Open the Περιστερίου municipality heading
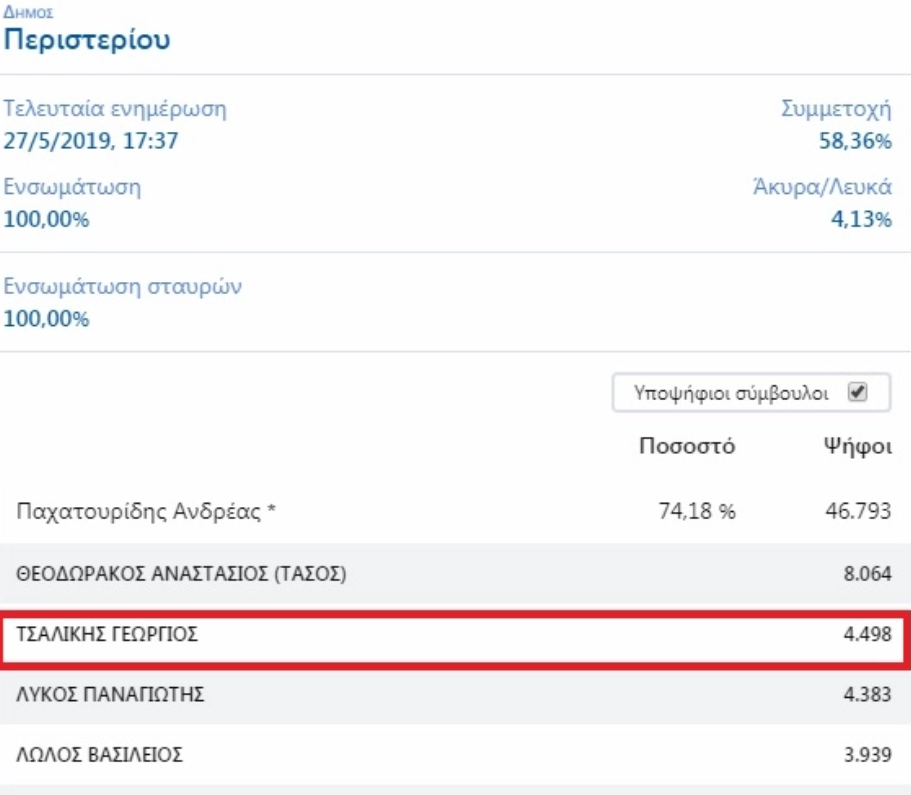The image size is (911, 795). [x=87, y=40]
